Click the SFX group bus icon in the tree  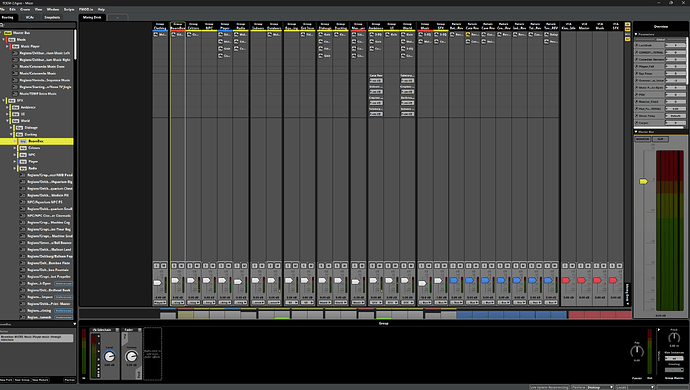pyautogui.click(x=11, y=100)
